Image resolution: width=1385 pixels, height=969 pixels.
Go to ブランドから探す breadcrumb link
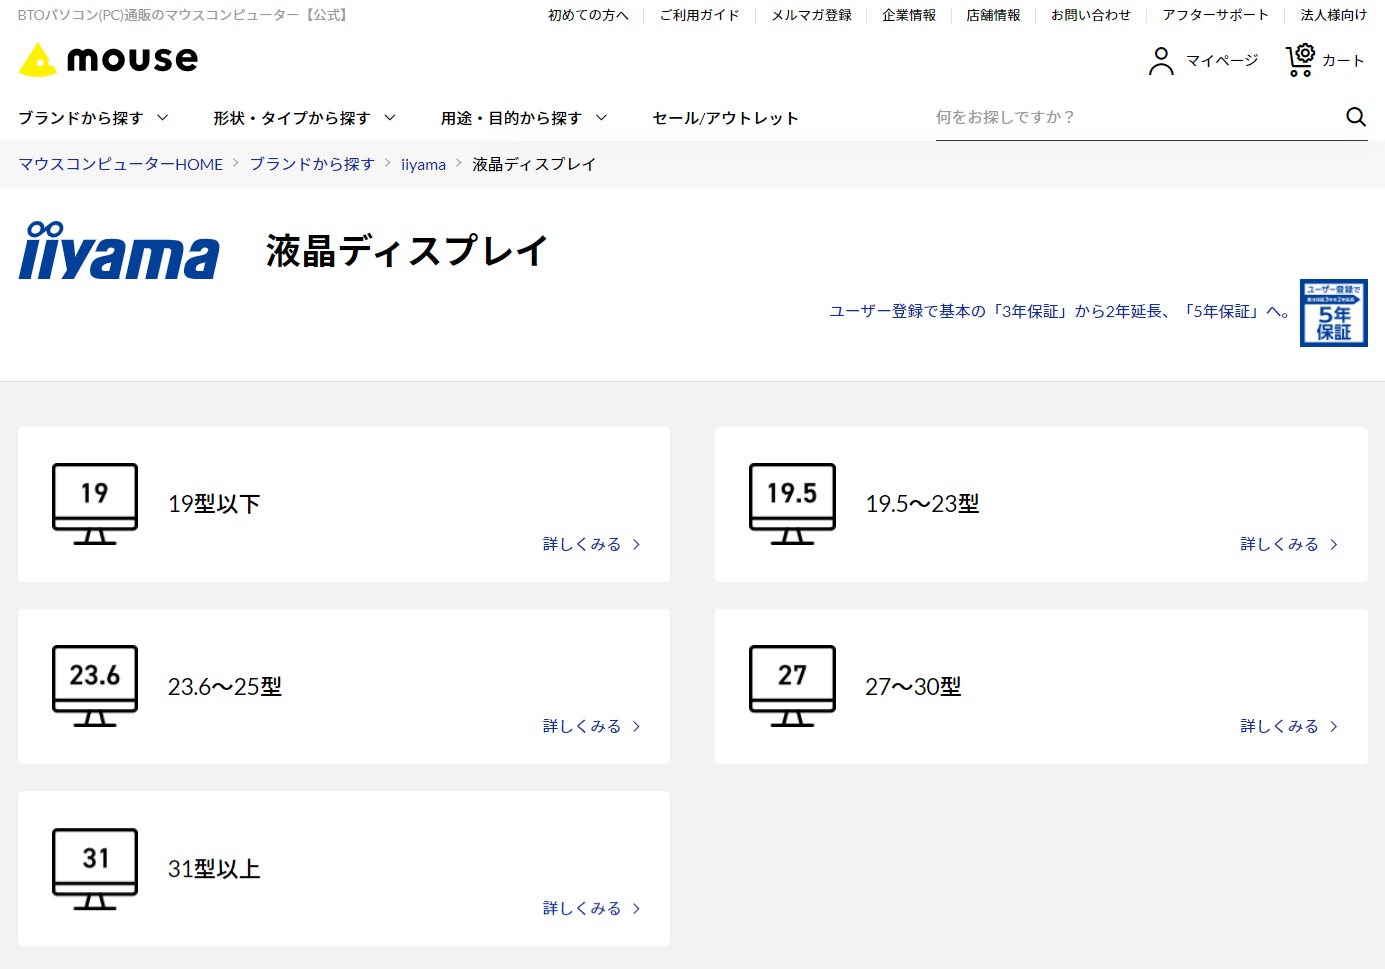[312, 164]
